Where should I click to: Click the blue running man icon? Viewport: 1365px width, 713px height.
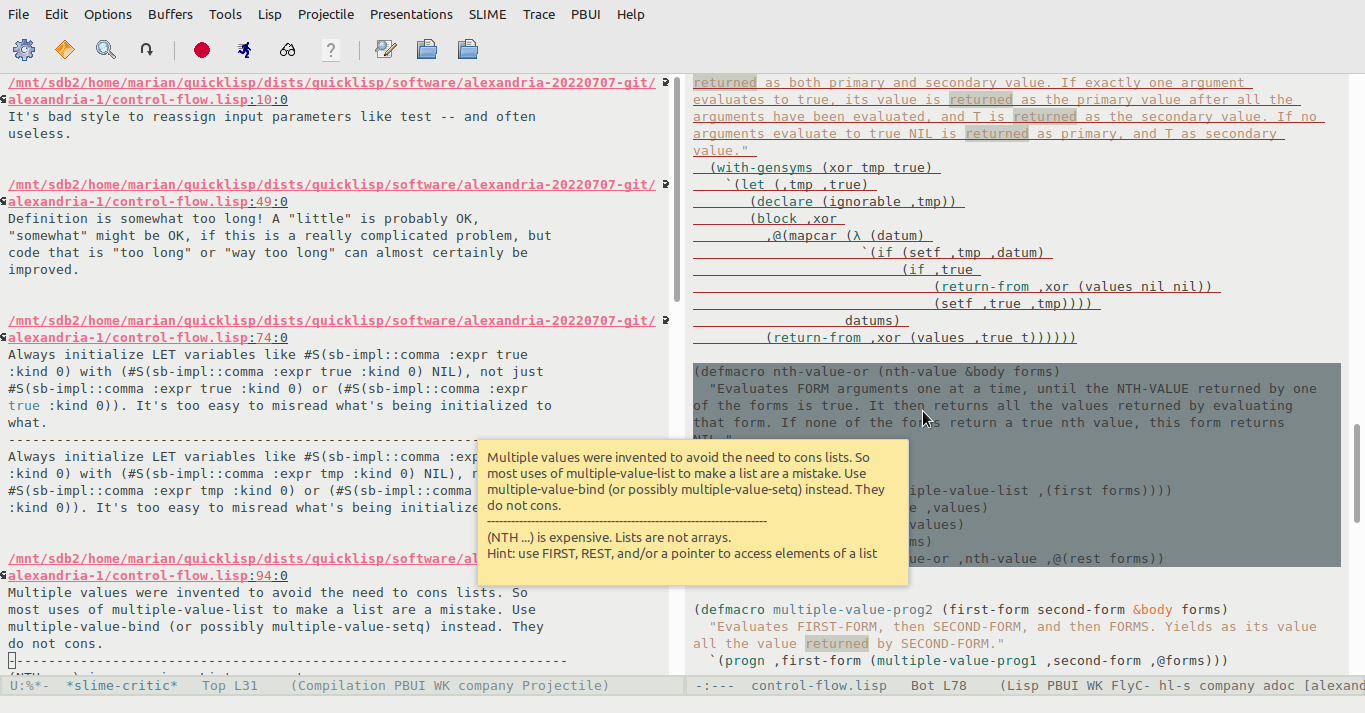point(244,49)
